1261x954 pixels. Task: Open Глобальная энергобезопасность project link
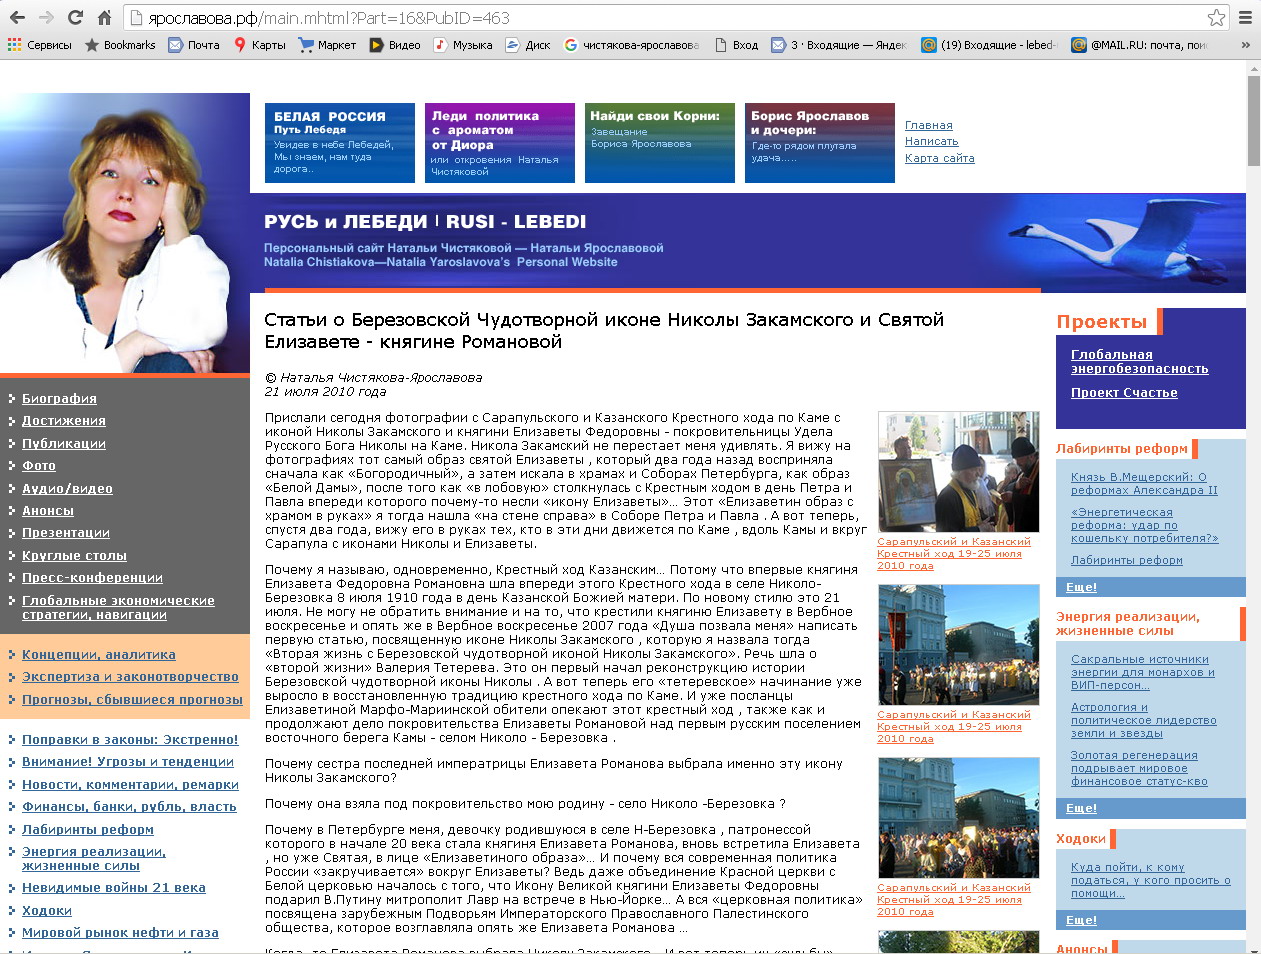click(1139, 362)
